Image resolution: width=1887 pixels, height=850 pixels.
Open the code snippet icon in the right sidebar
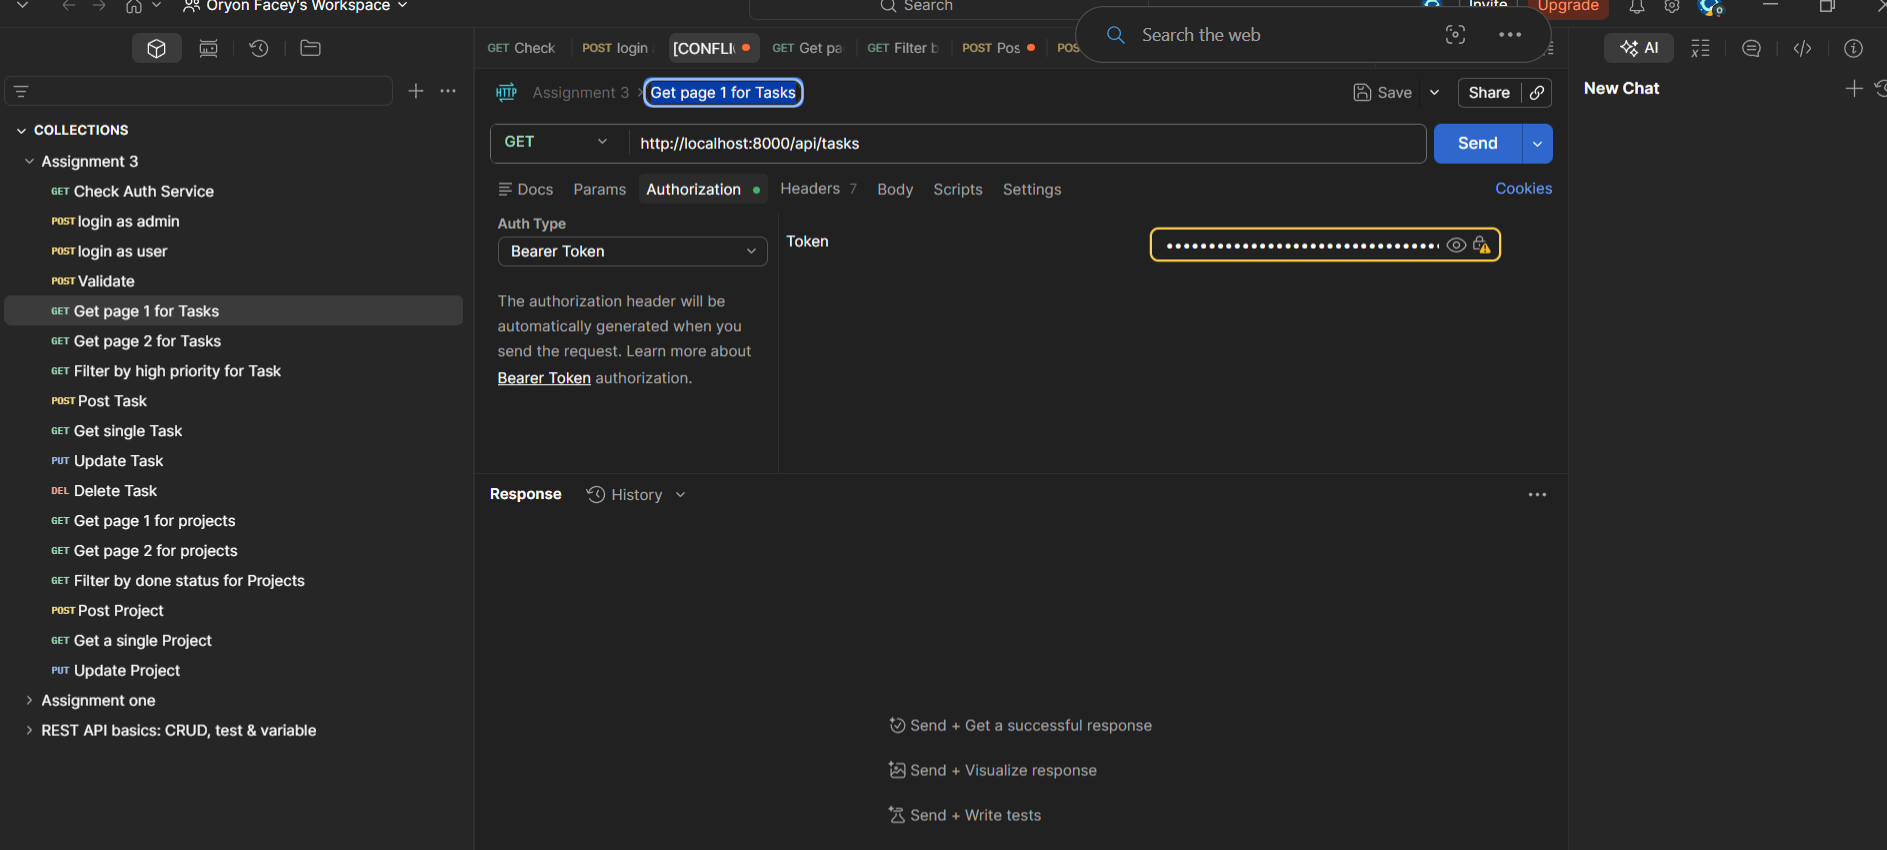coord(1802,48)
